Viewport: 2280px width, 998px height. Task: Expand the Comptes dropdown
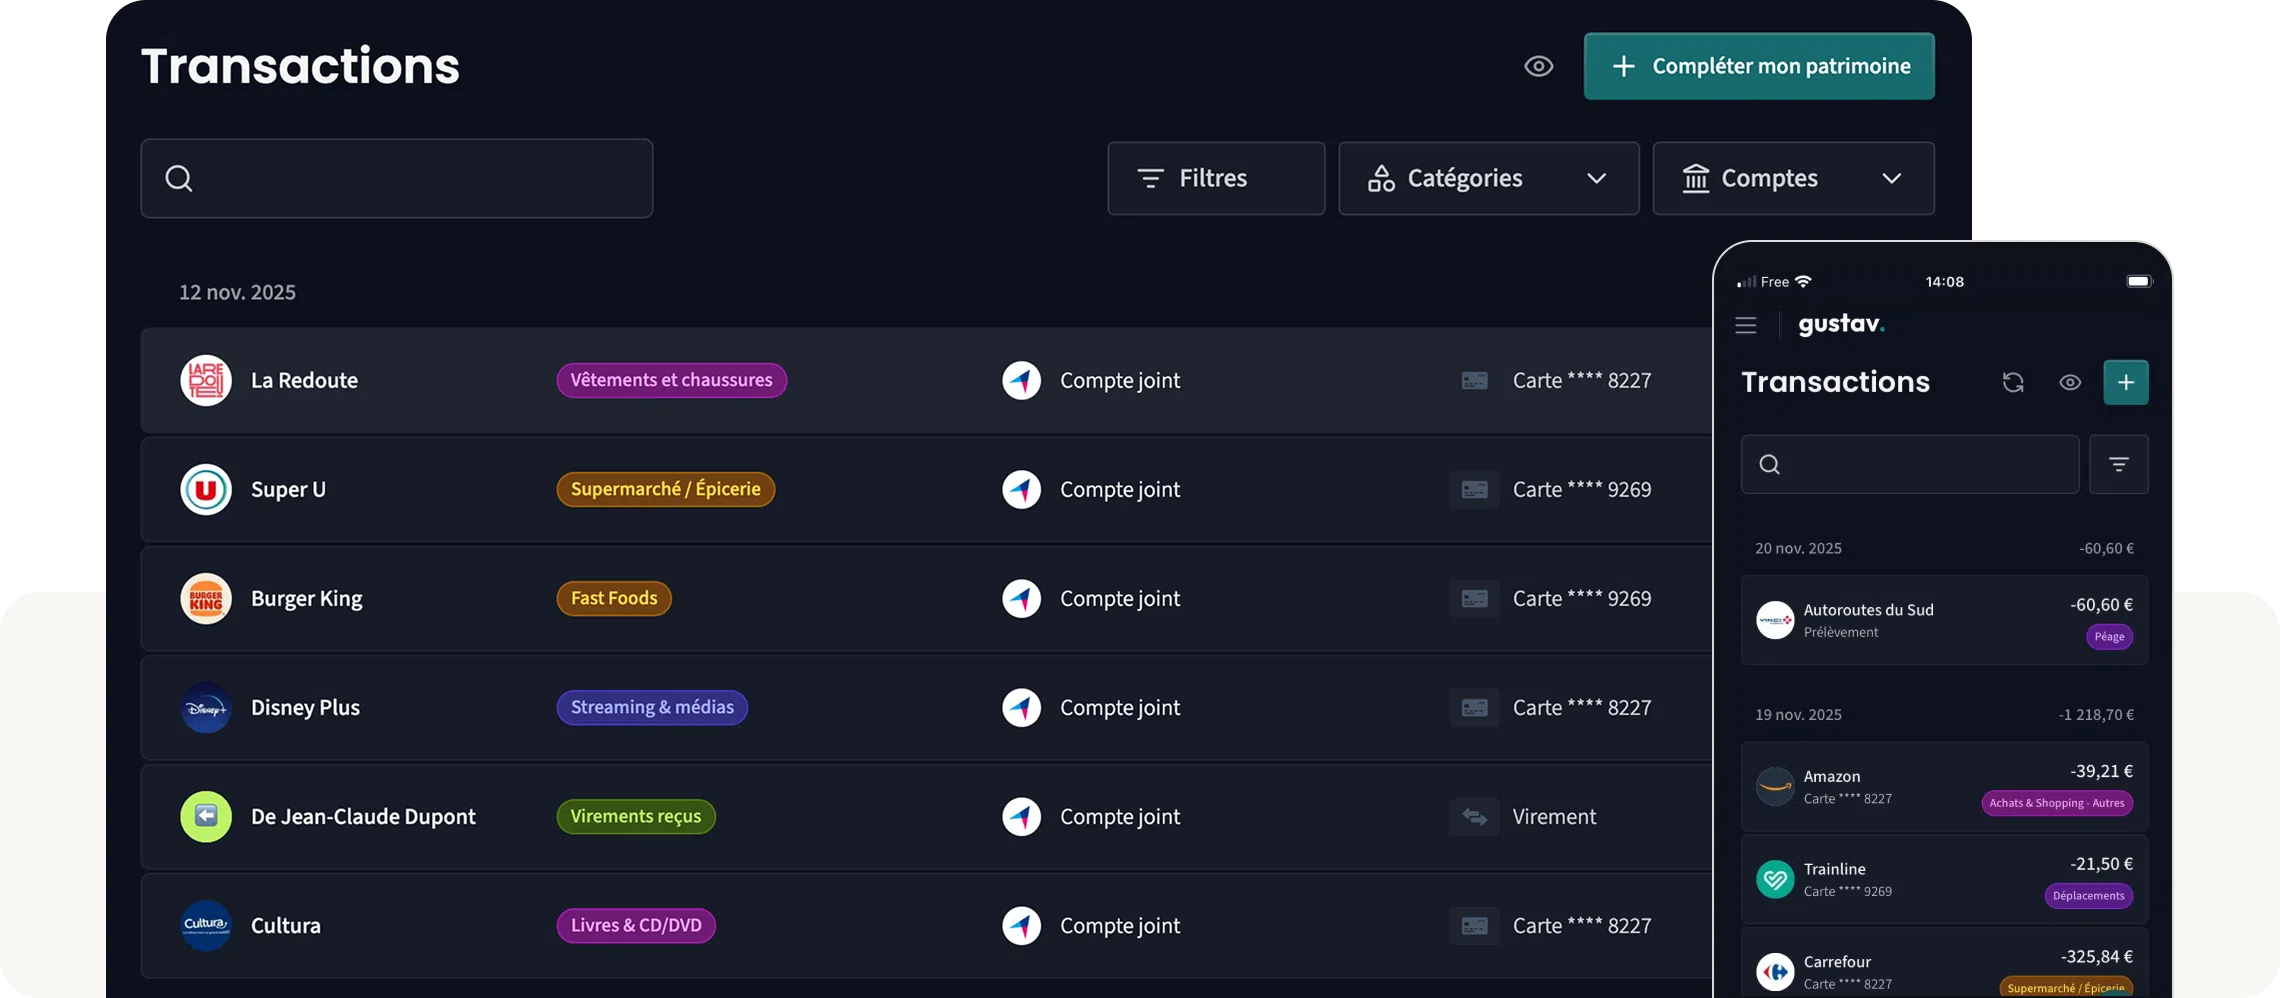[x=1792, y=179]
